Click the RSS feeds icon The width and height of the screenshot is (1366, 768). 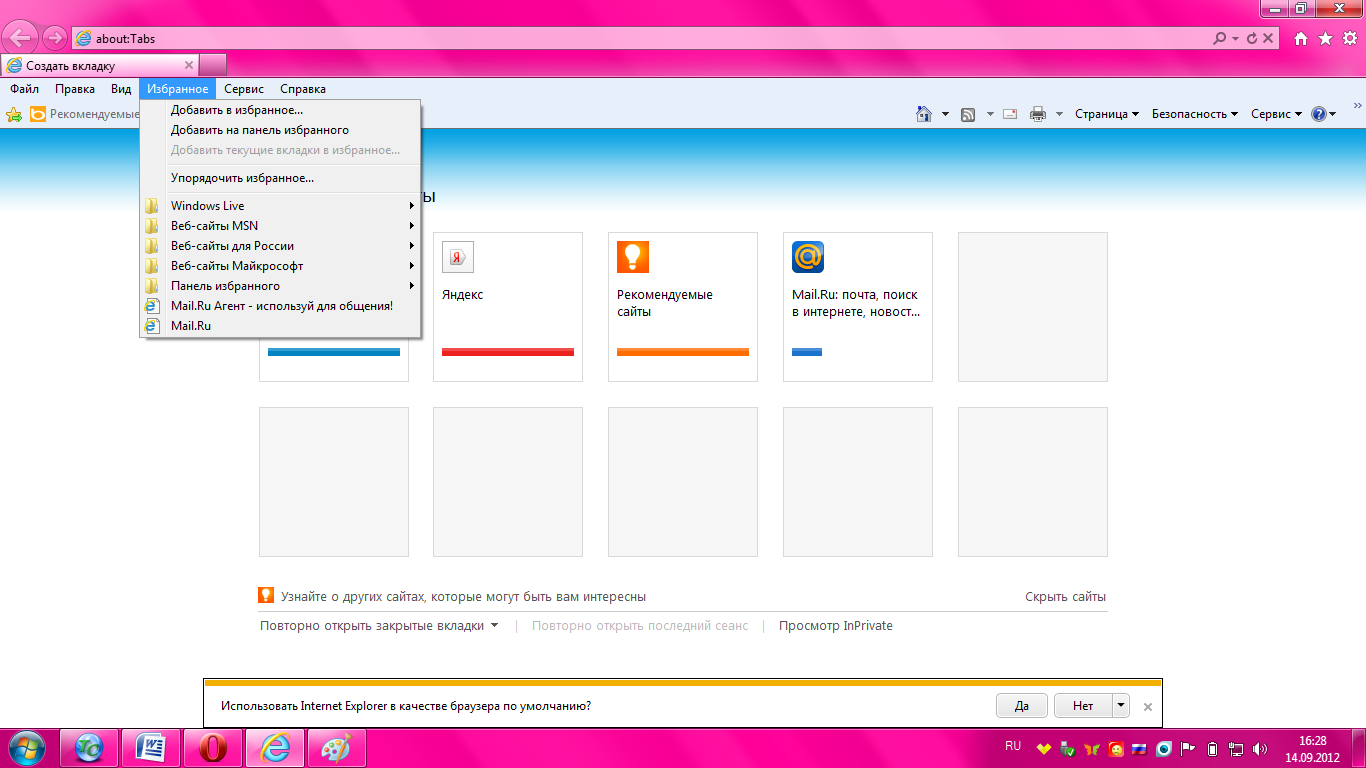(968, 114)
